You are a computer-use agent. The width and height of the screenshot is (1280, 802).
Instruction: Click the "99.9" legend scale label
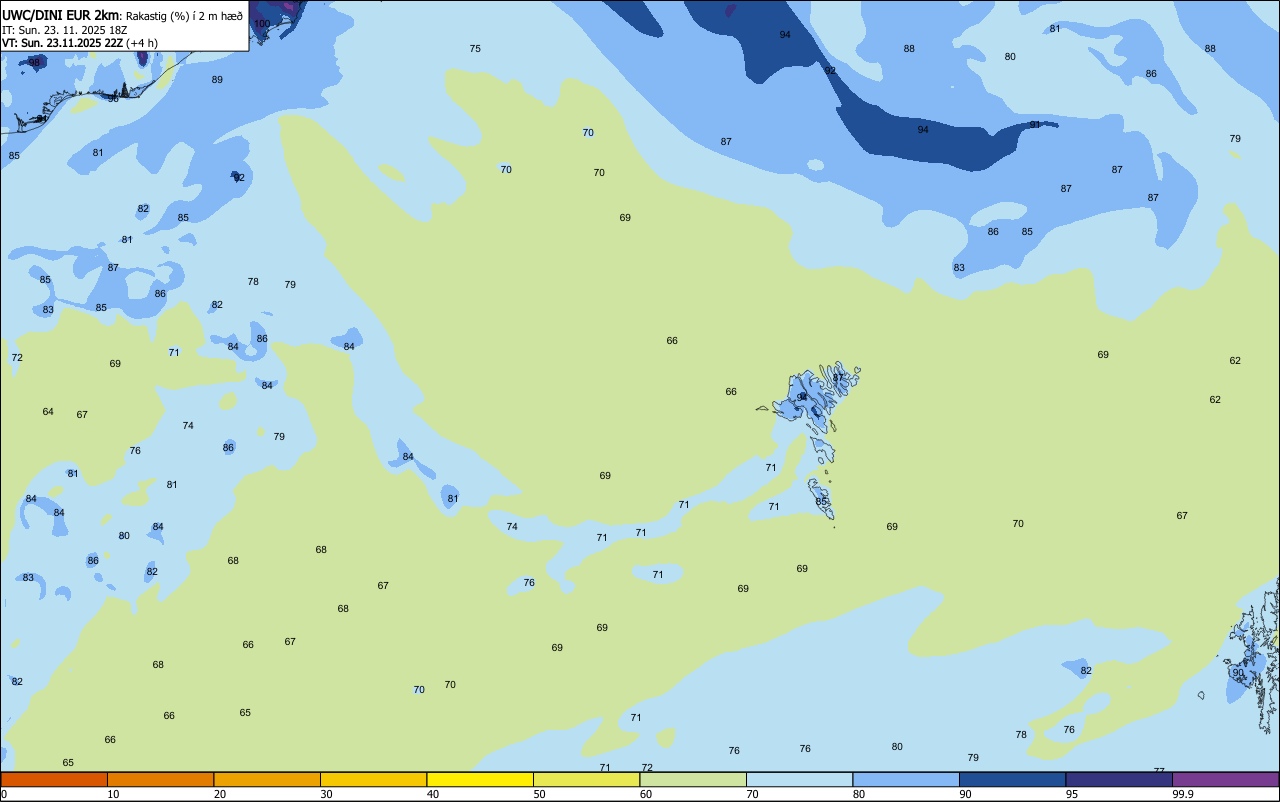pos(1183,795)
